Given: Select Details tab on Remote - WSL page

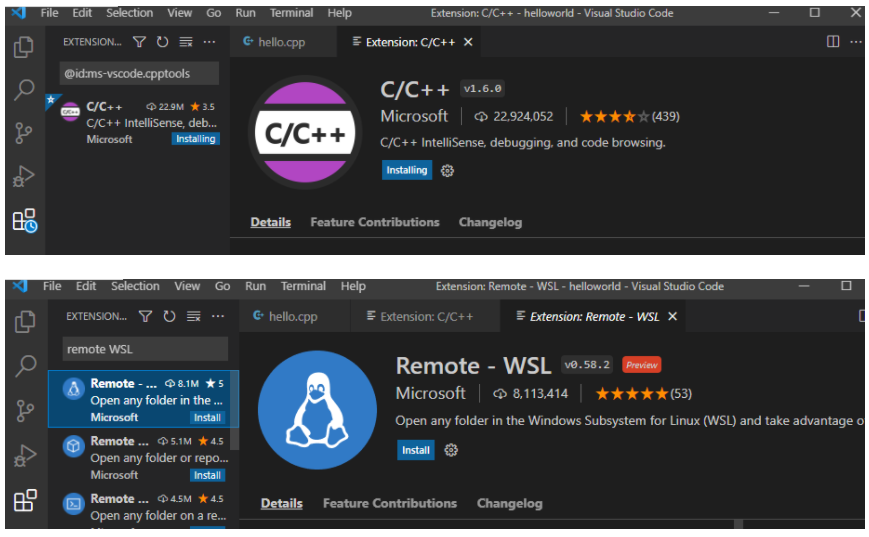Looking at the screenshot, I should point(282,503).
